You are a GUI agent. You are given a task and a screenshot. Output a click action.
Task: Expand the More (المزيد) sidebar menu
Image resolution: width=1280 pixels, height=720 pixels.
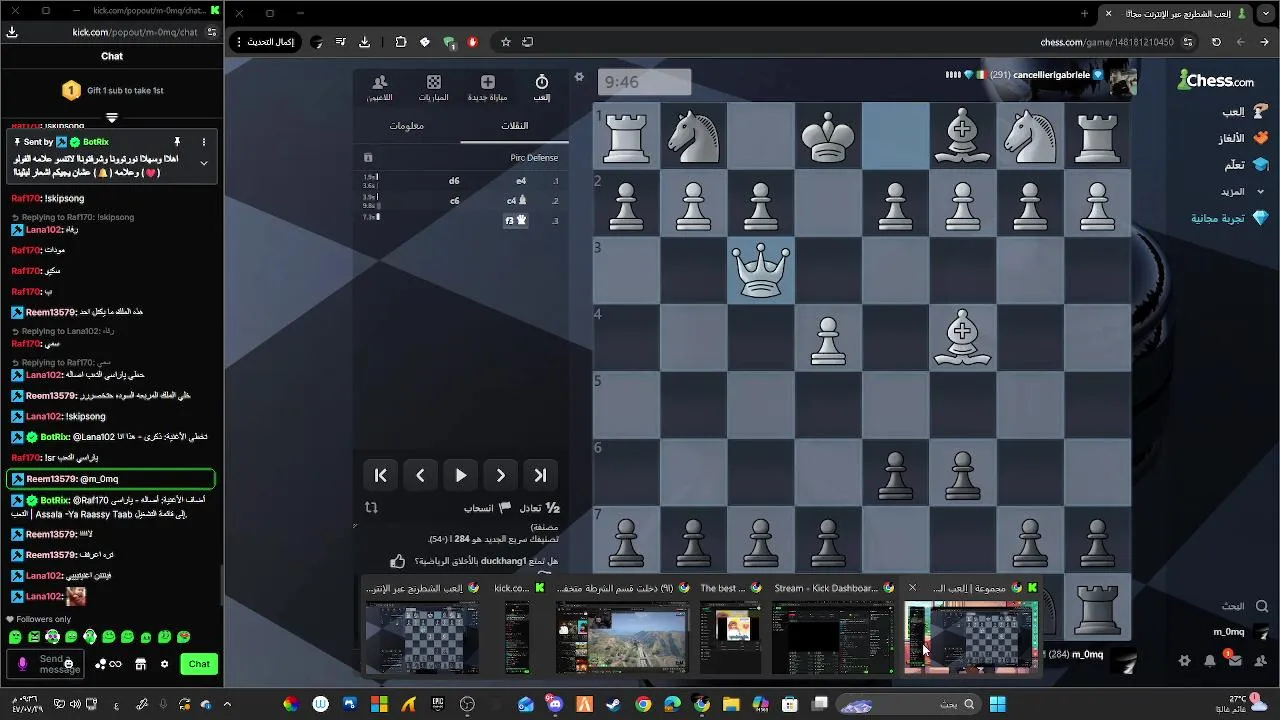[1241, 191]
